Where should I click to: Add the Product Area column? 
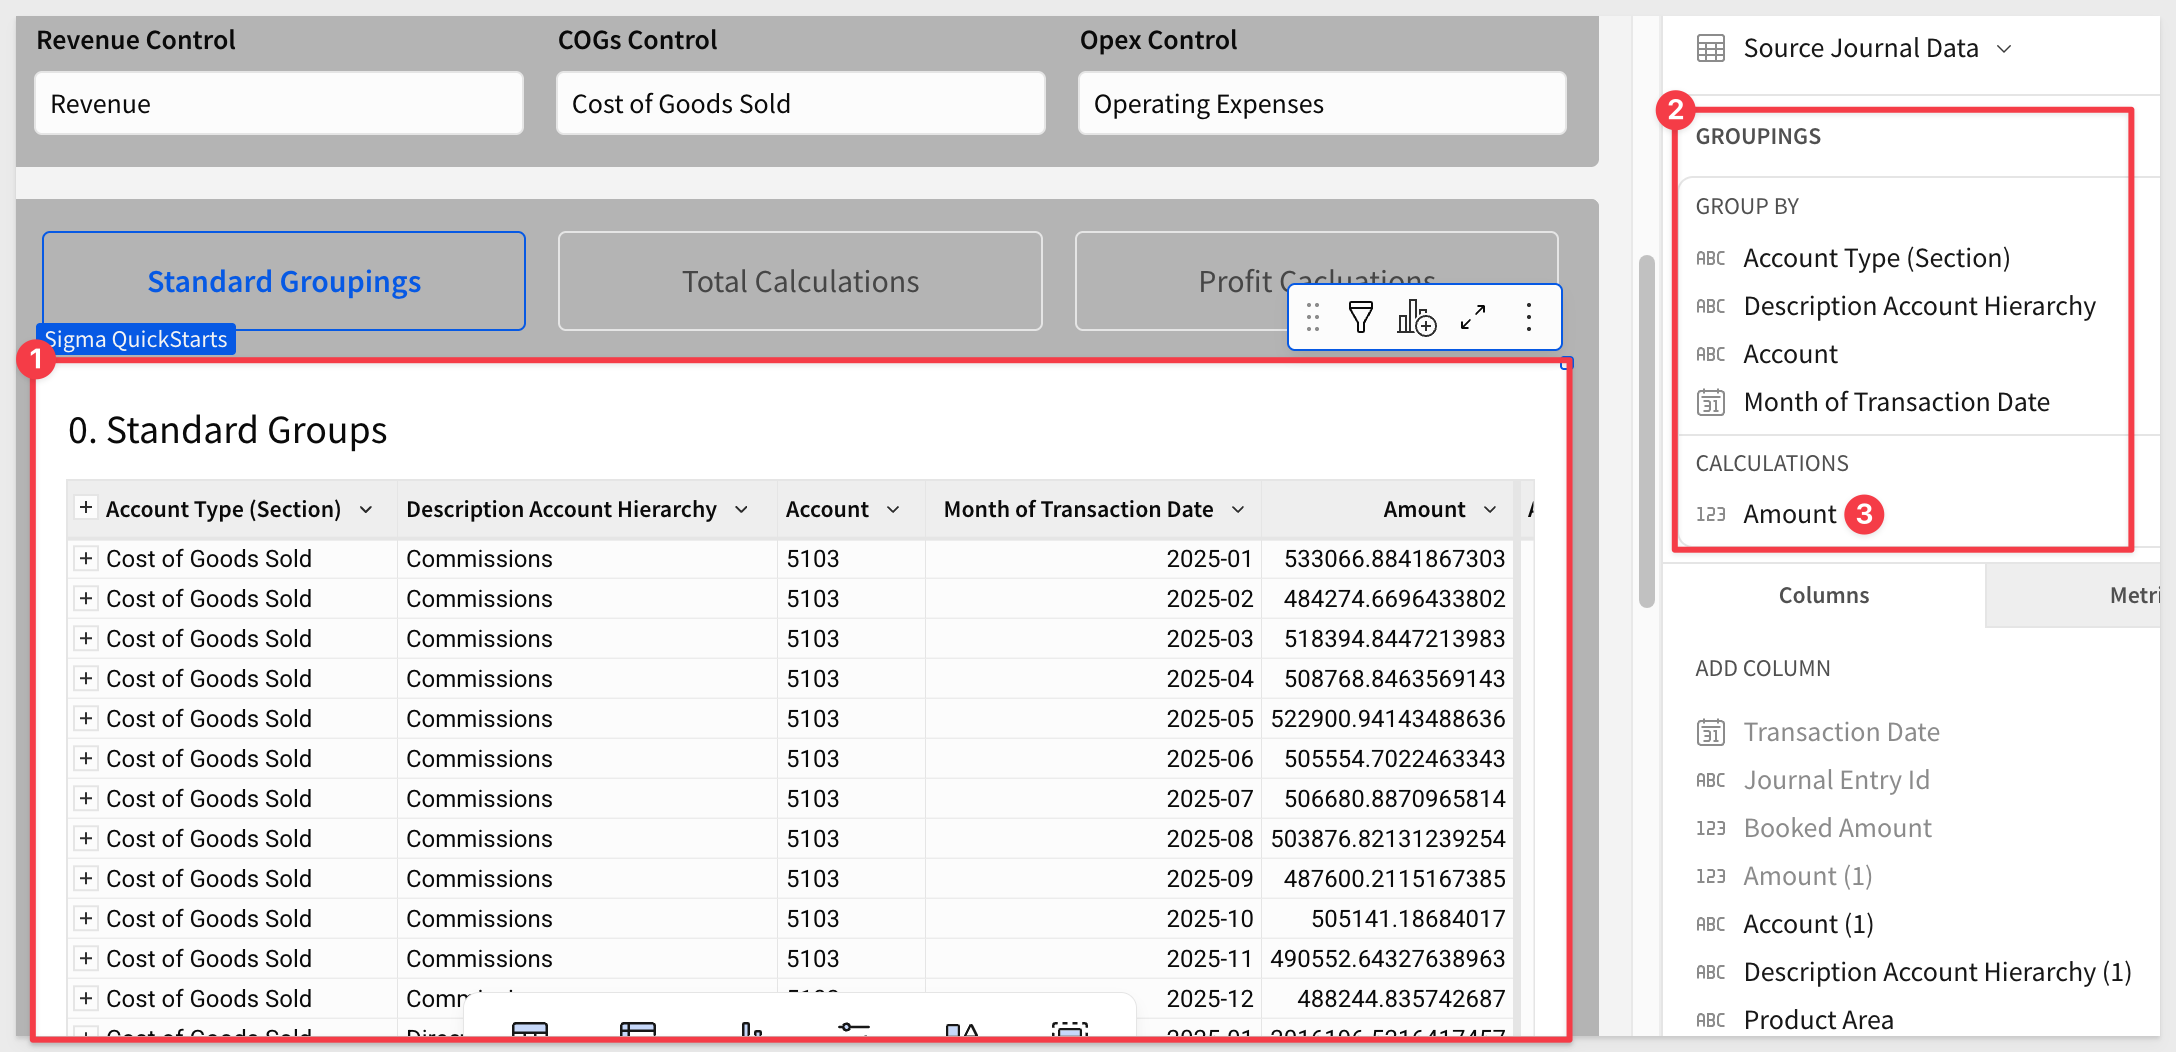tap(1818, 1020)
